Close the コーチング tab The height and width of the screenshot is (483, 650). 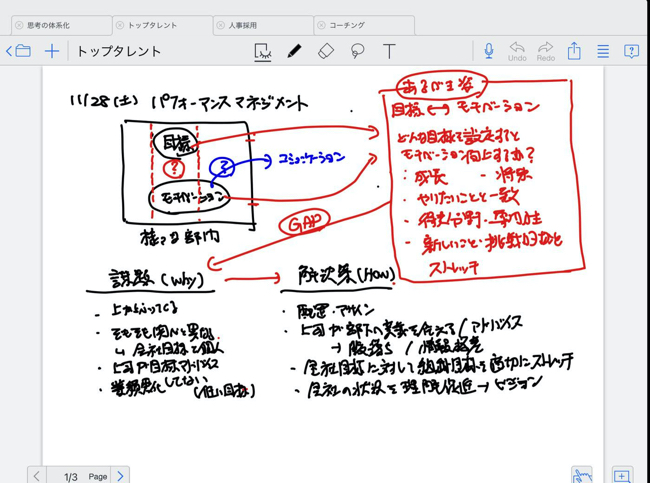(x=321, y=25)
